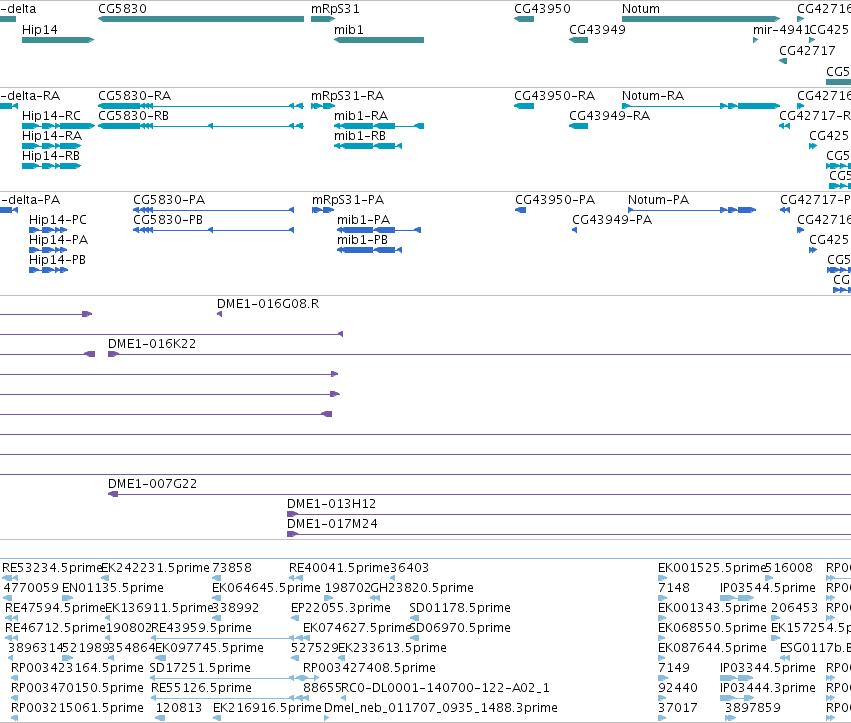Open the Dmel_neb_011707_0935_1488.3prime EST label
Viewport: 851px width, 723px height.
(x=441, y=708)
